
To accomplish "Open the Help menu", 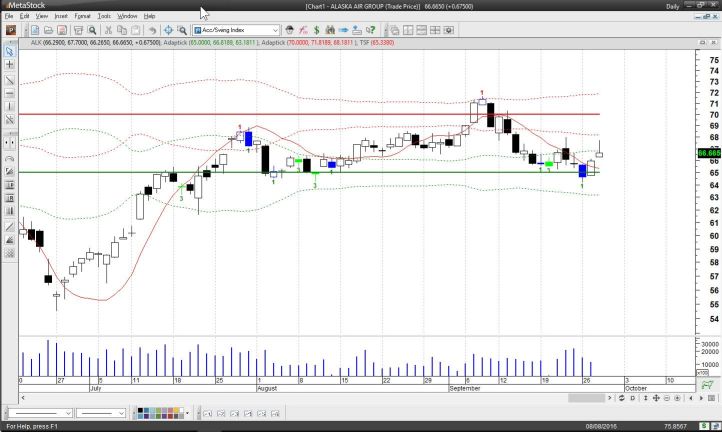I will (x=149, y=16).
